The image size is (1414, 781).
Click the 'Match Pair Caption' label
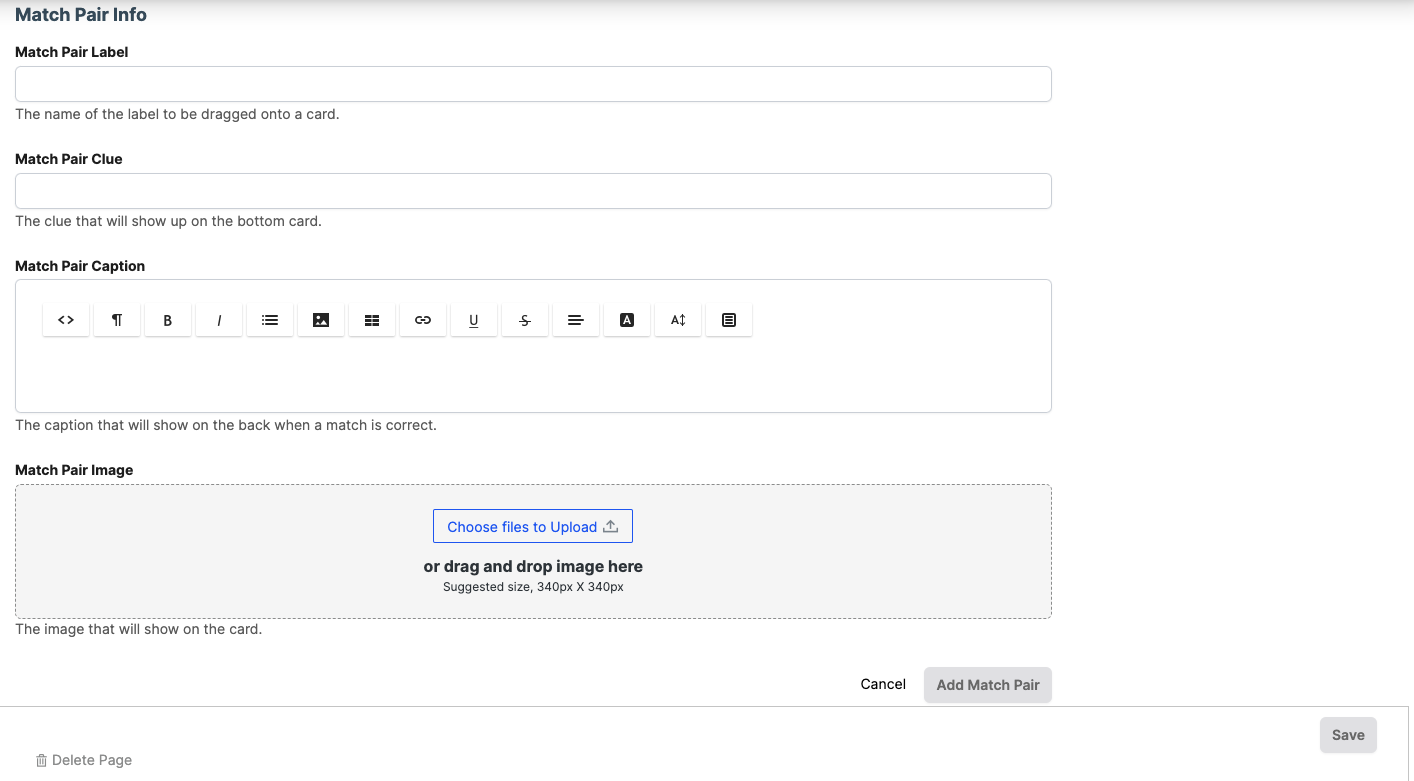coord(80,266)
